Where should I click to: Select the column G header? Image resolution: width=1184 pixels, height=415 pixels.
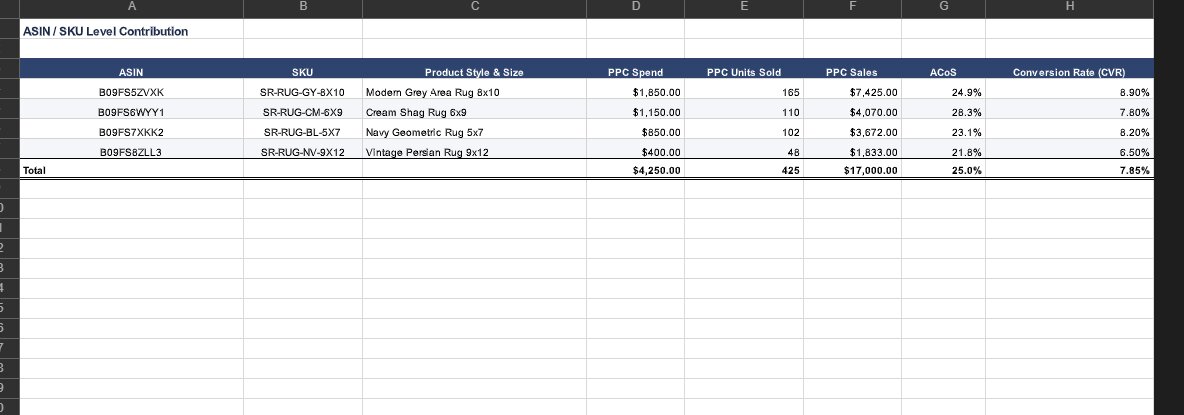943,7
